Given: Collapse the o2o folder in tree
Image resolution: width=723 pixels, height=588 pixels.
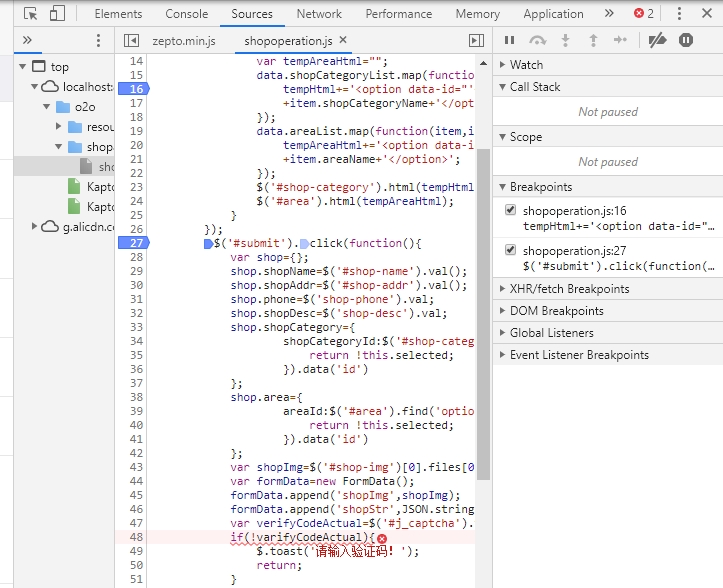Looking at the screenshot, I should click(x=46, y=107).
